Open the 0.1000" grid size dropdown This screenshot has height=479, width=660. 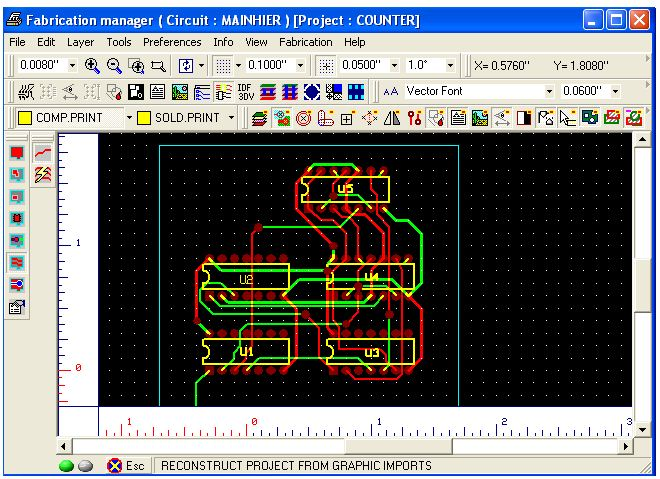click(x=300, y=66)
